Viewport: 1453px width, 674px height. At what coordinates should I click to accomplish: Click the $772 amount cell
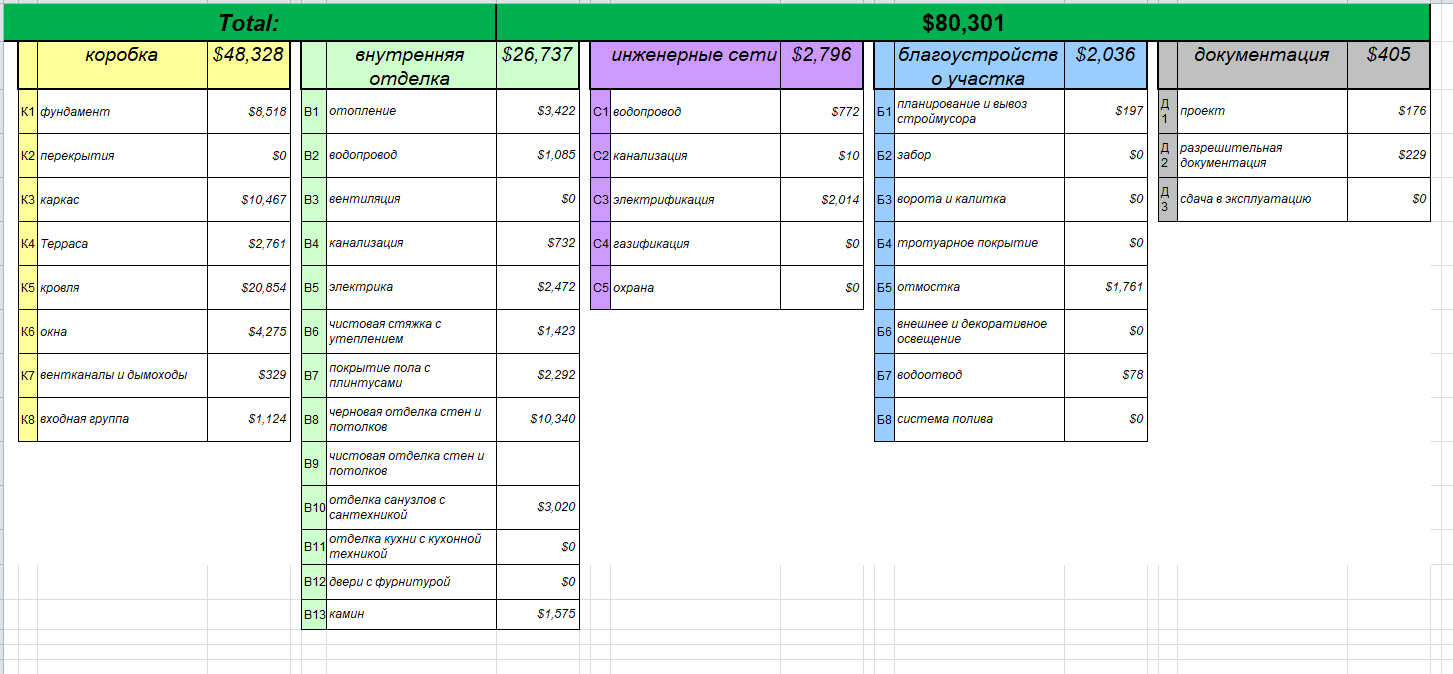point(821,112)
